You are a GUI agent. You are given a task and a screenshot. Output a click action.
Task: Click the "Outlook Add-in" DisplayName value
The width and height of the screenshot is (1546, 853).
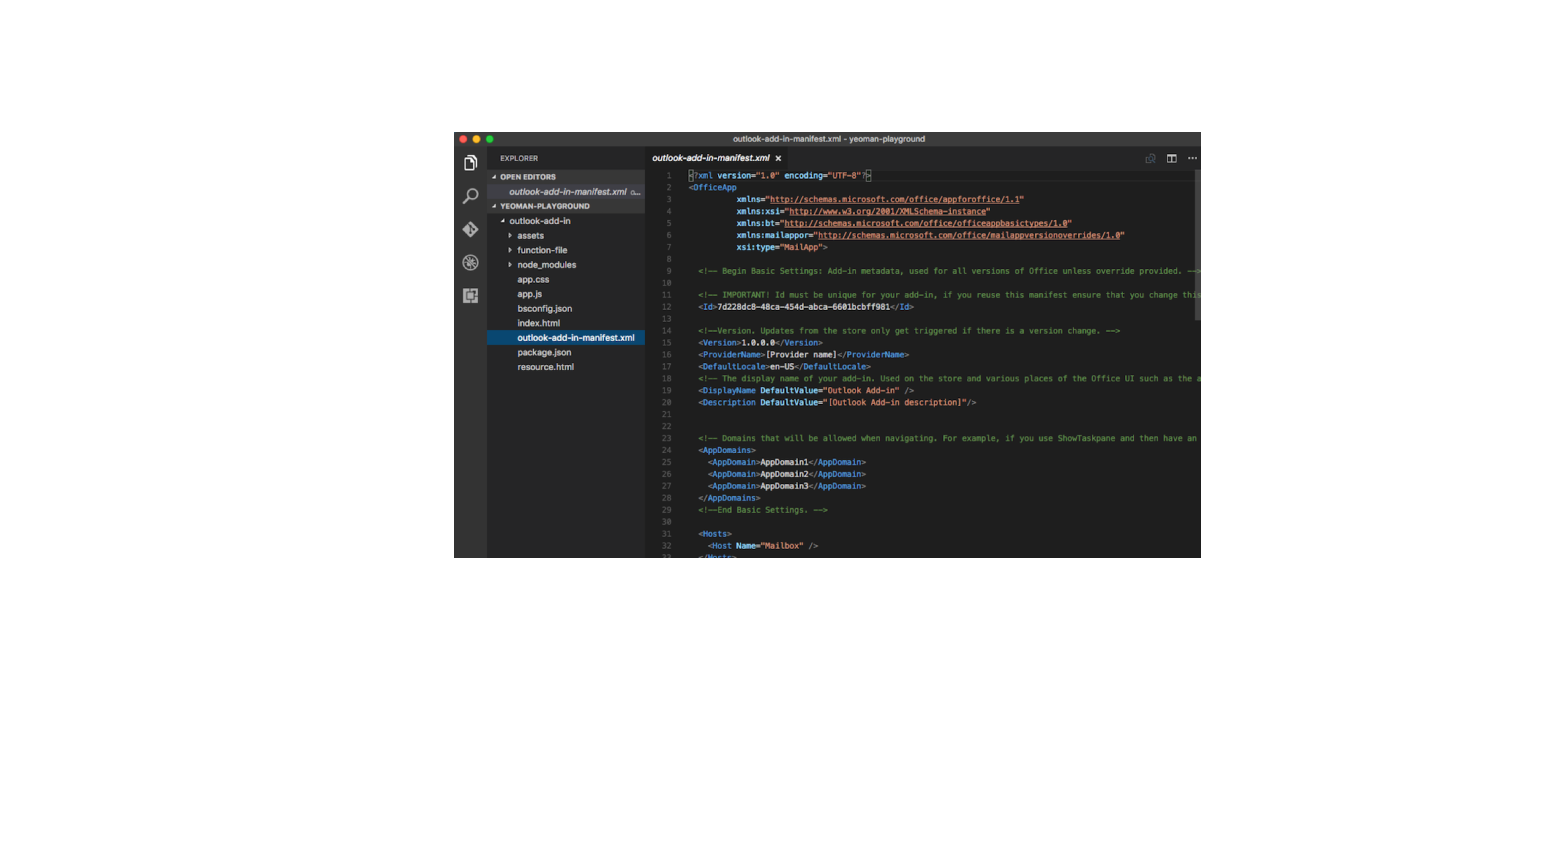pyautogui.click(x=861, y=391)
